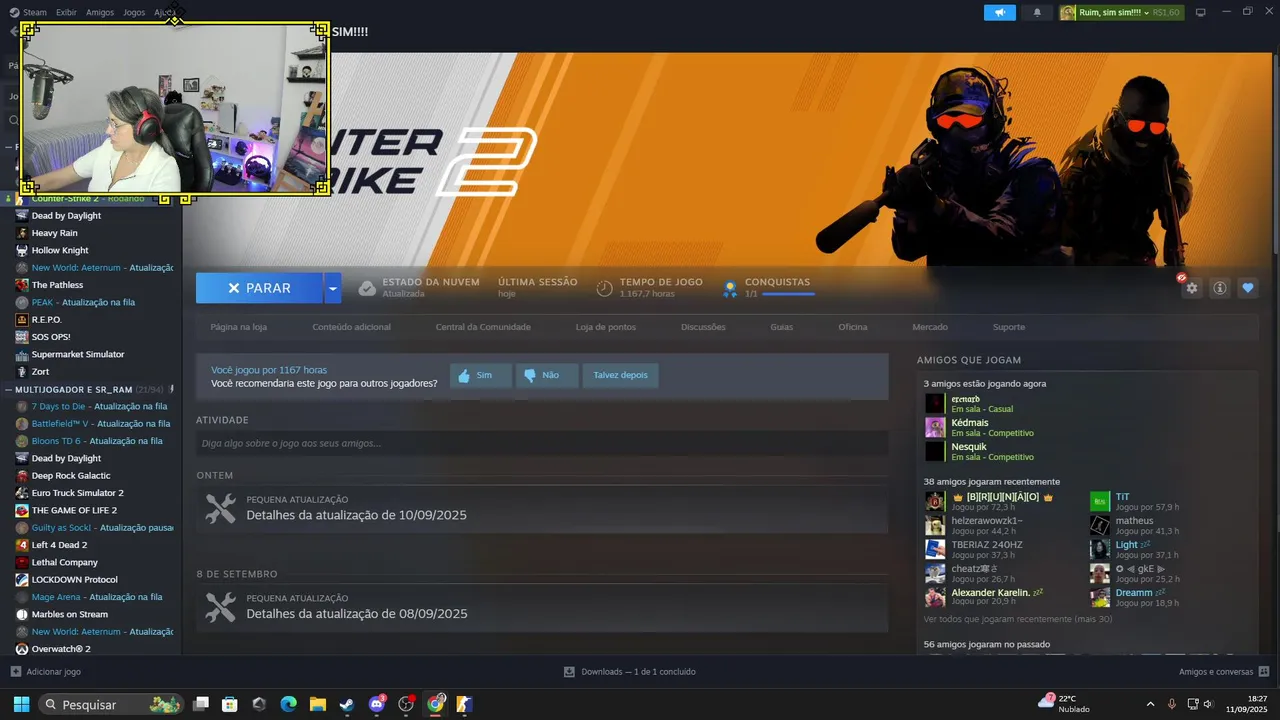Open Task View from the taskbar
The height and width of the screenshot is (720, 1280).
point(201,704)
